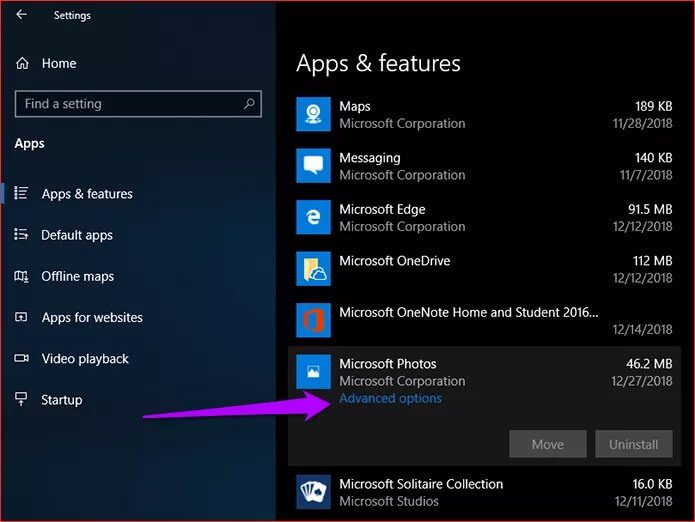The width and height of the screenshot is (695, 522).
Task: Click the Video playback camera icon
Action: click(21, 358)
